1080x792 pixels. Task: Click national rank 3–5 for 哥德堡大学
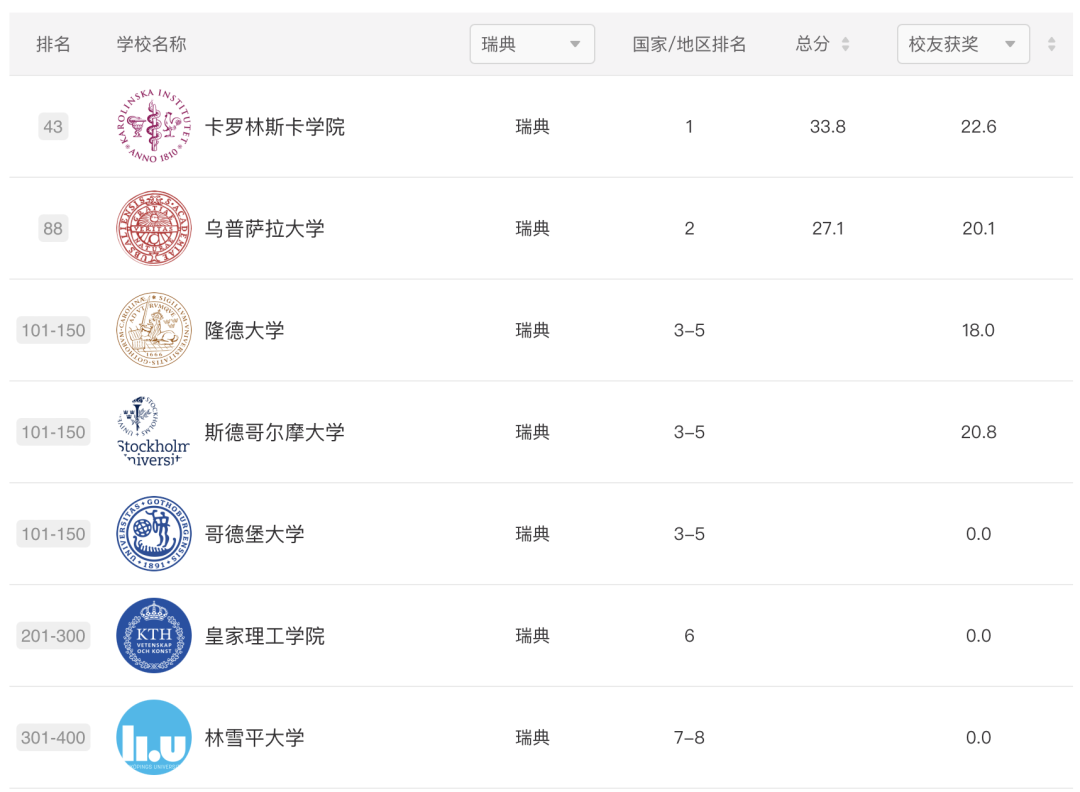[x=689, y=534]
